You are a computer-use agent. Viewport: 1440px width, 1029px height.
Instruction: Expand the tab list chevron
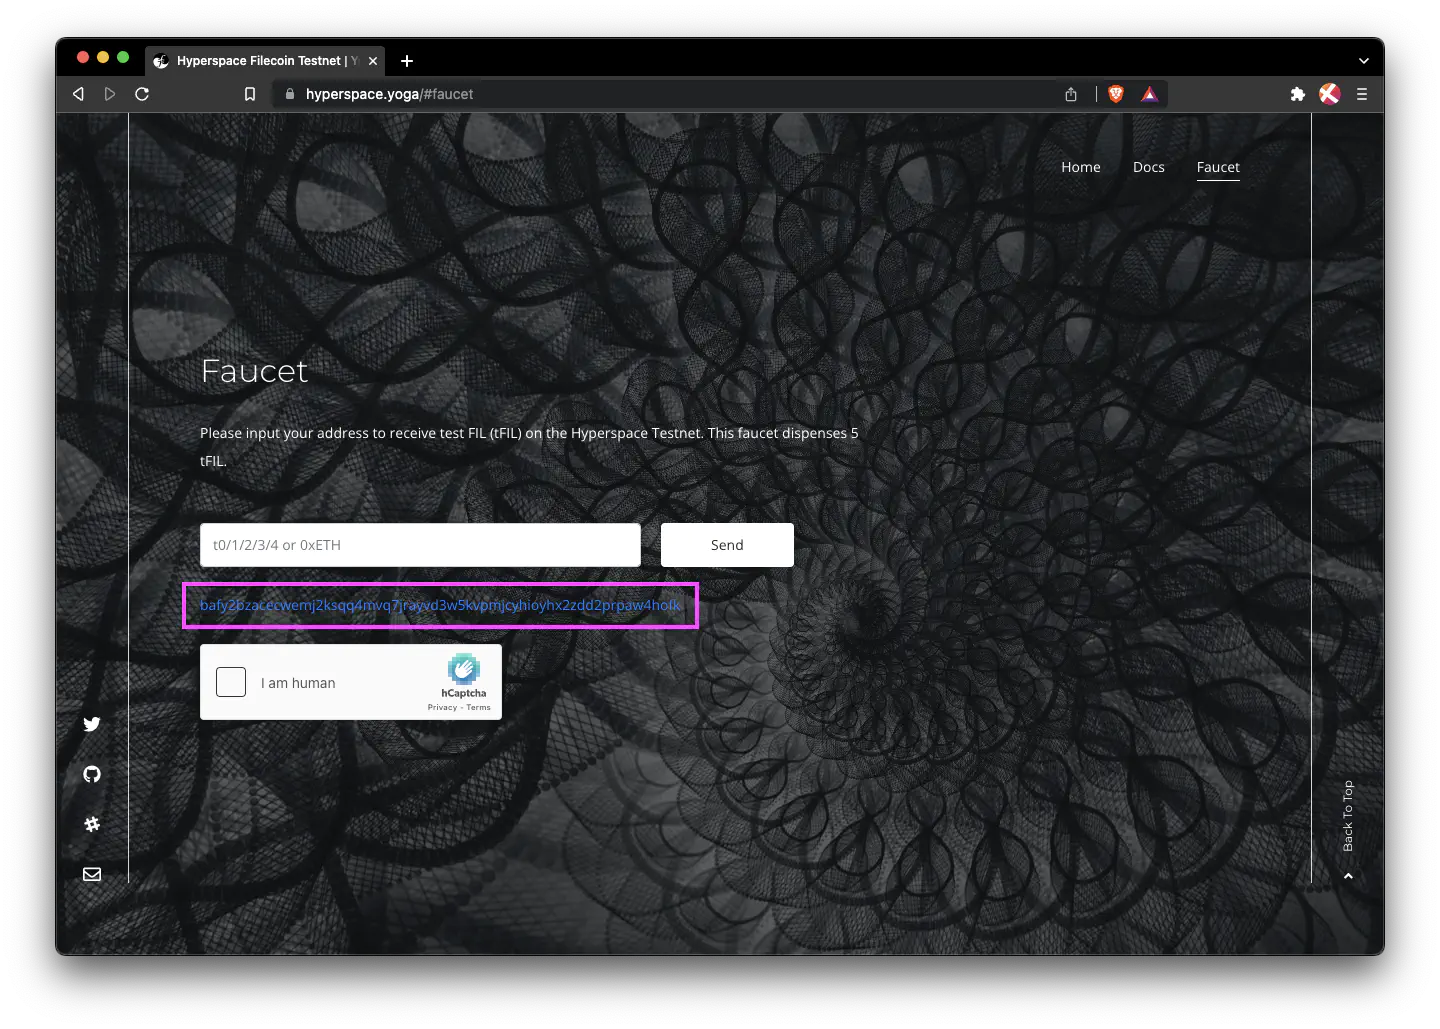point(1363,61)
